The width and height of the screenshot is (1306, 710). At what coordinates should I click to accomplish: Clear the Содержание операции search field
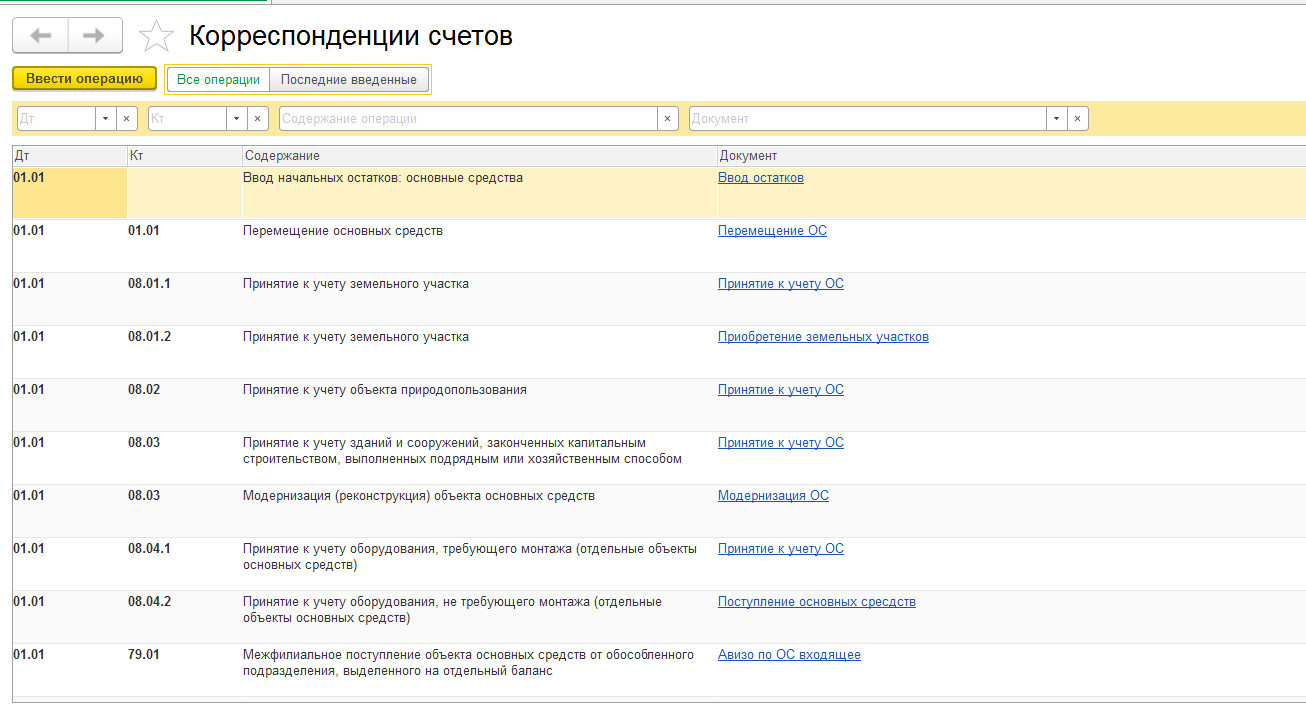coord(668,119)
